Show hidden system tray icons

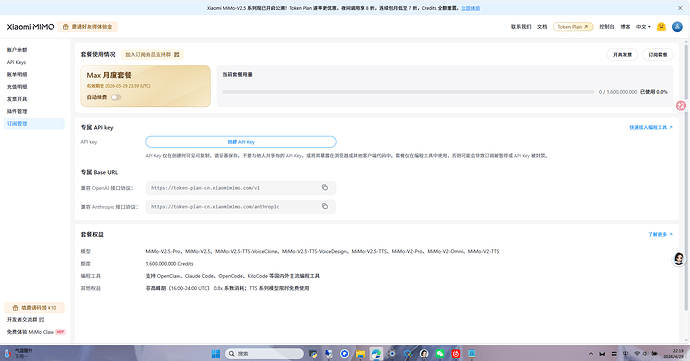(591, 354)
